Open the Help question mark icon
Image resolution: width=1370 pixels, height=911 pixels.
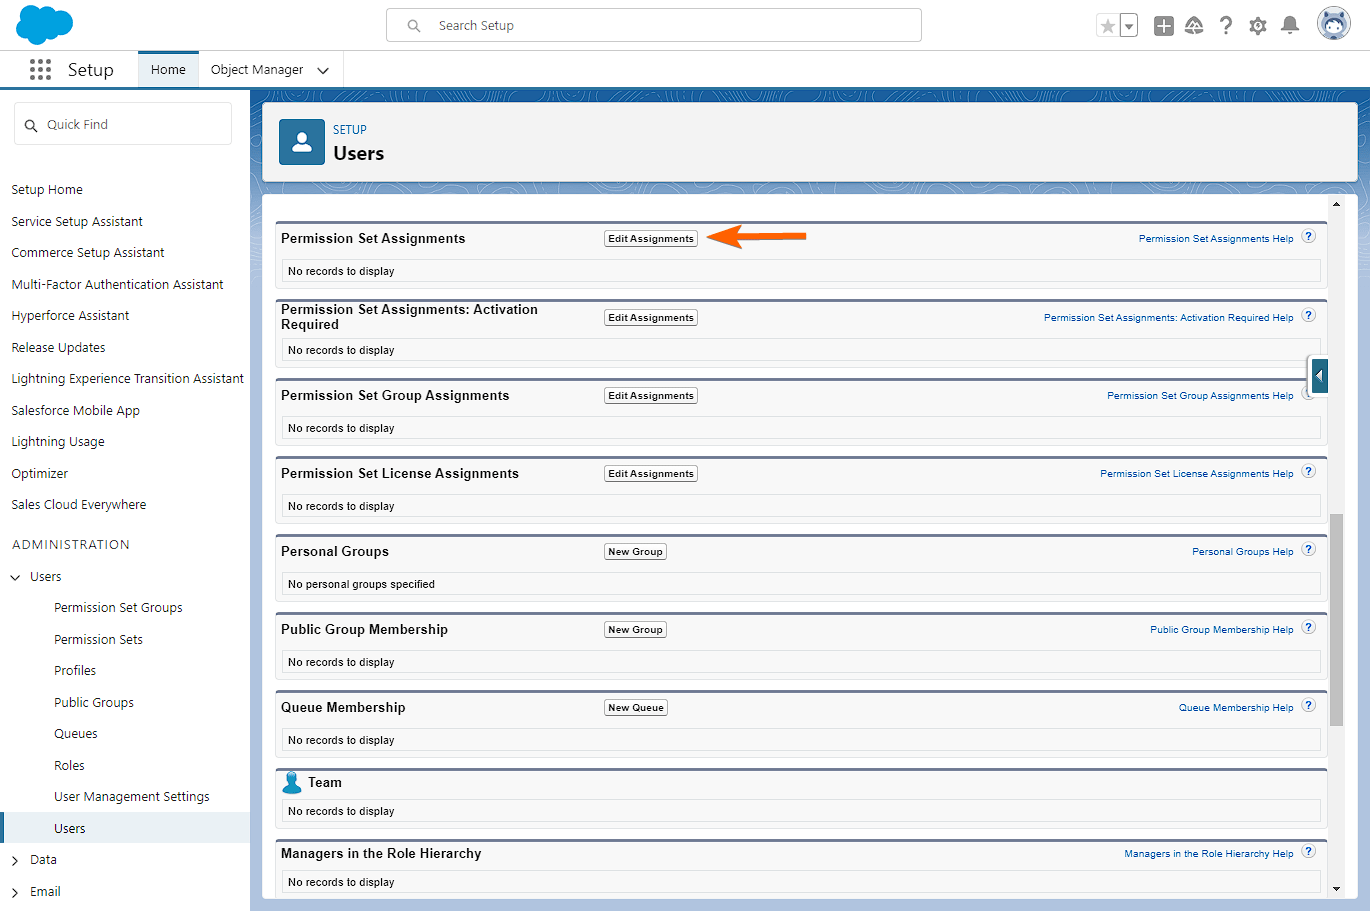point(1226,26)
